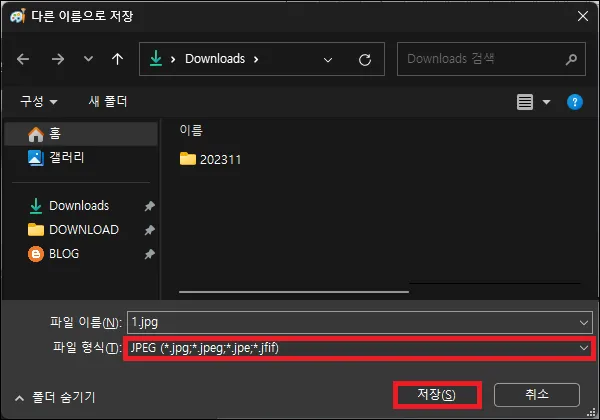Open the 파일 형식 JPEG format dropdown
The width and height of the screenshot is (600, 420).
[x=360, y=348]
